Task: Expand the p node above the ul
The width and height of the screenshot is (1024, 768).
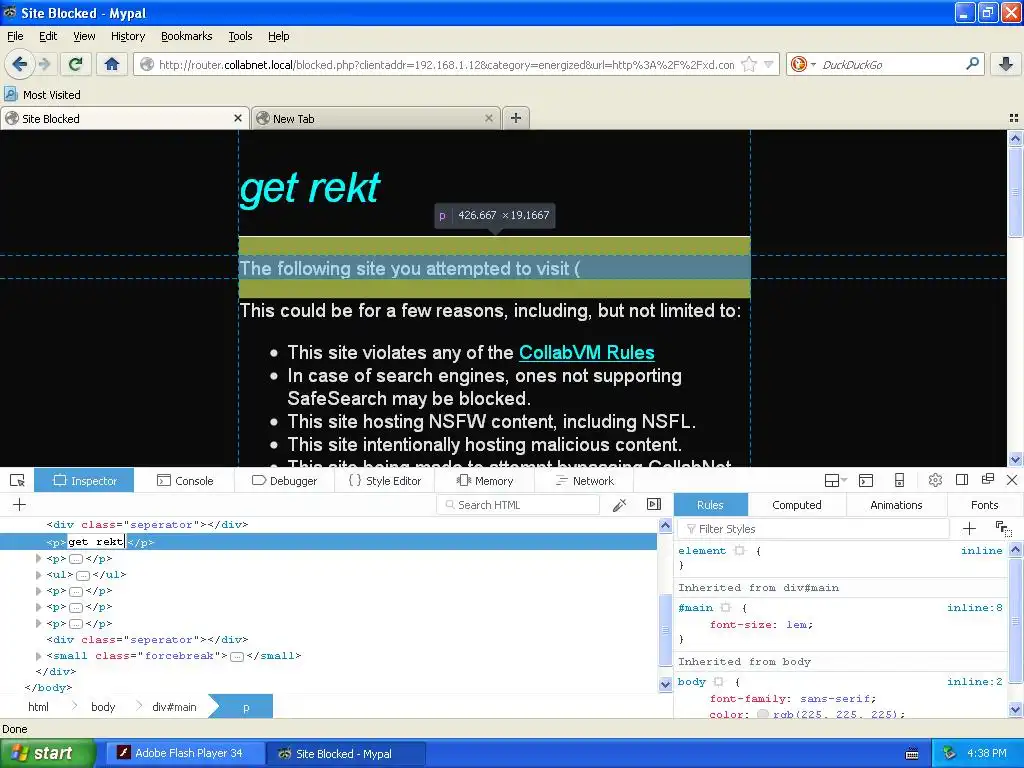Action: point(39,558)
